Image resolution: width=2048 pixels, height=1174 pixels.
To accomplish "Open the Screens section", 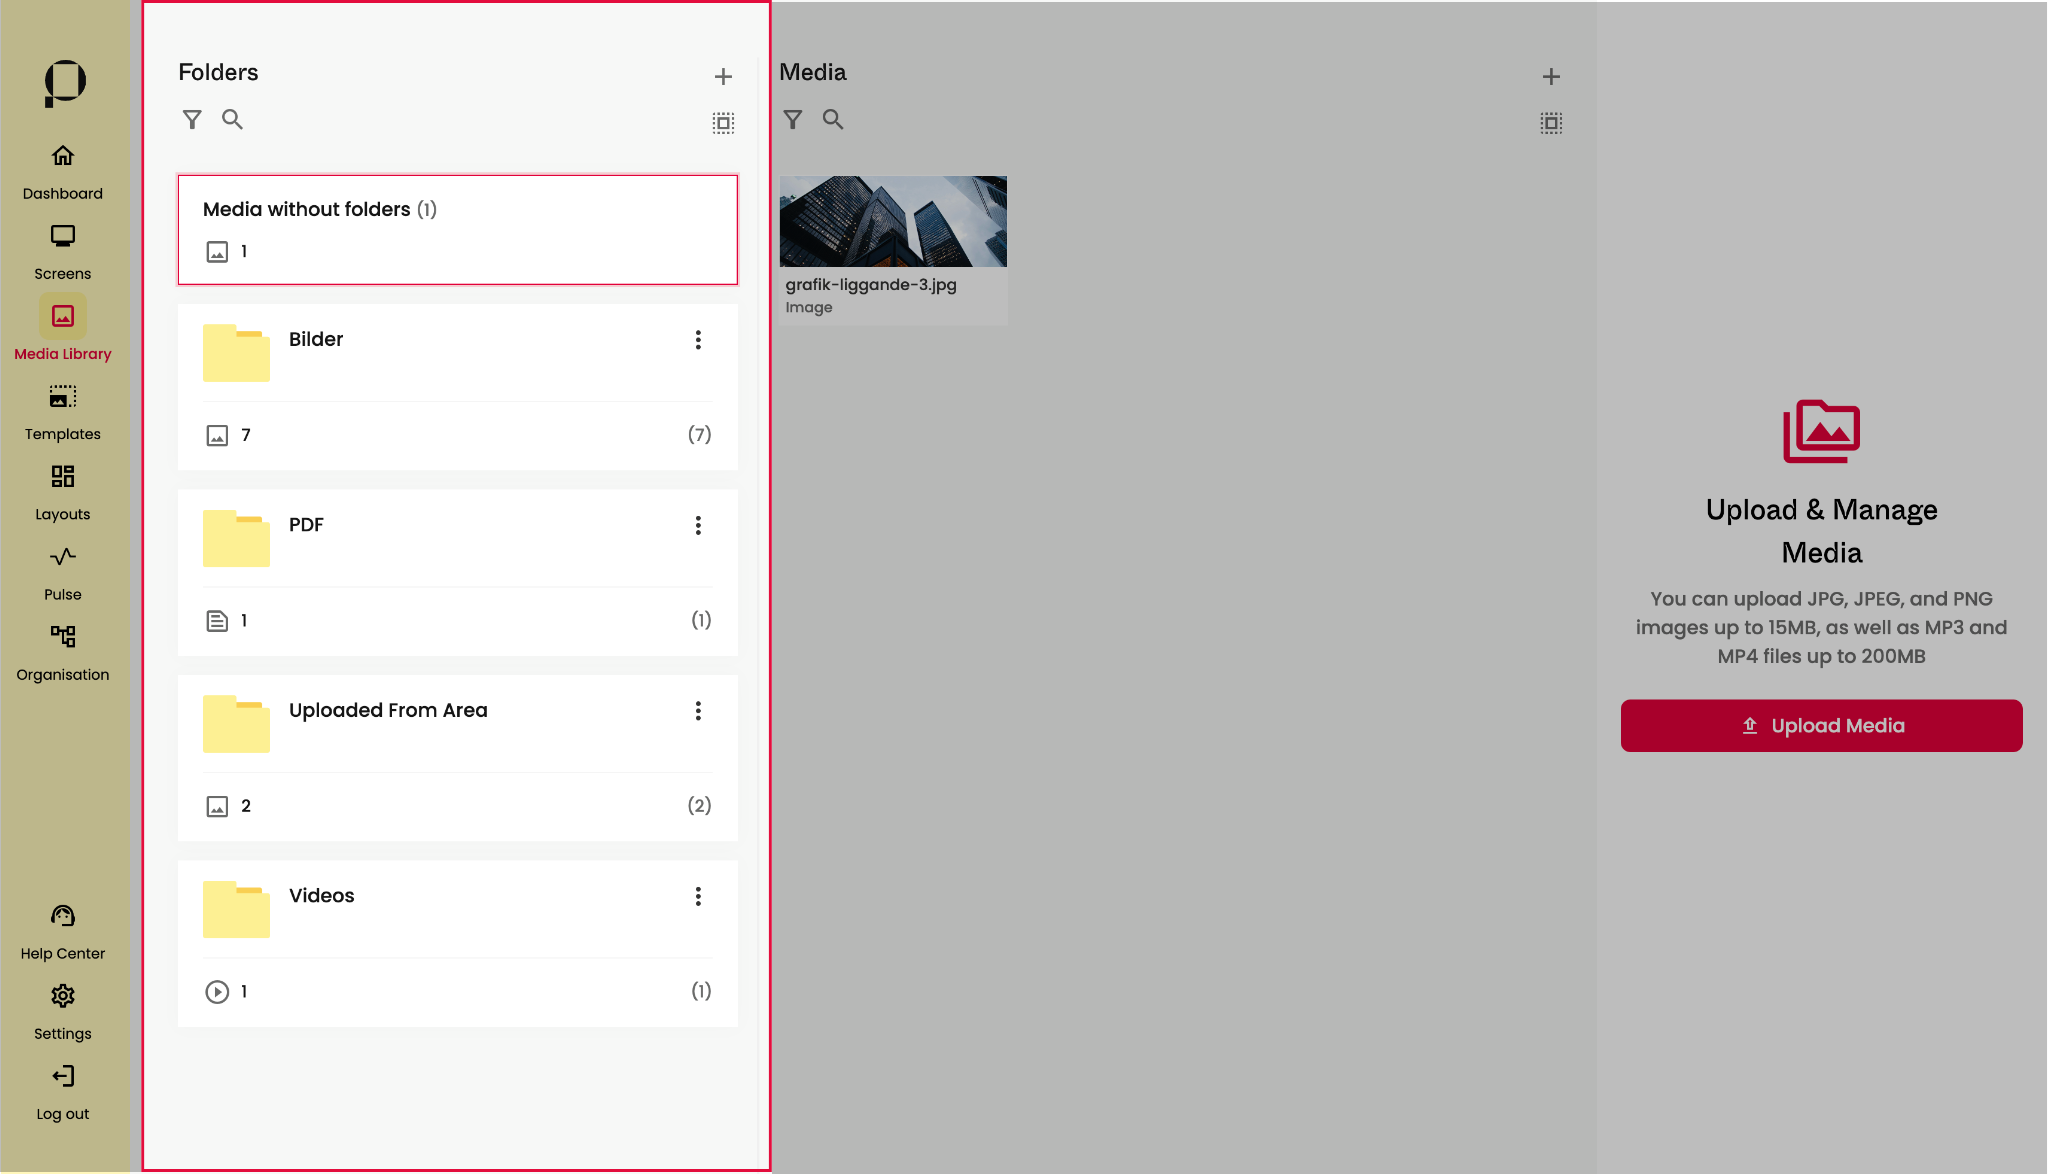I will (63, 250).
